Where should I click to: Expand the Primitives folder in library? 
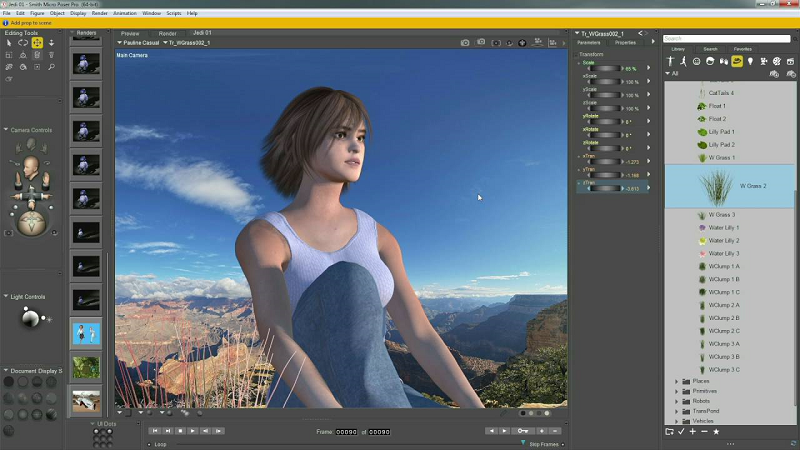(677, 391)
